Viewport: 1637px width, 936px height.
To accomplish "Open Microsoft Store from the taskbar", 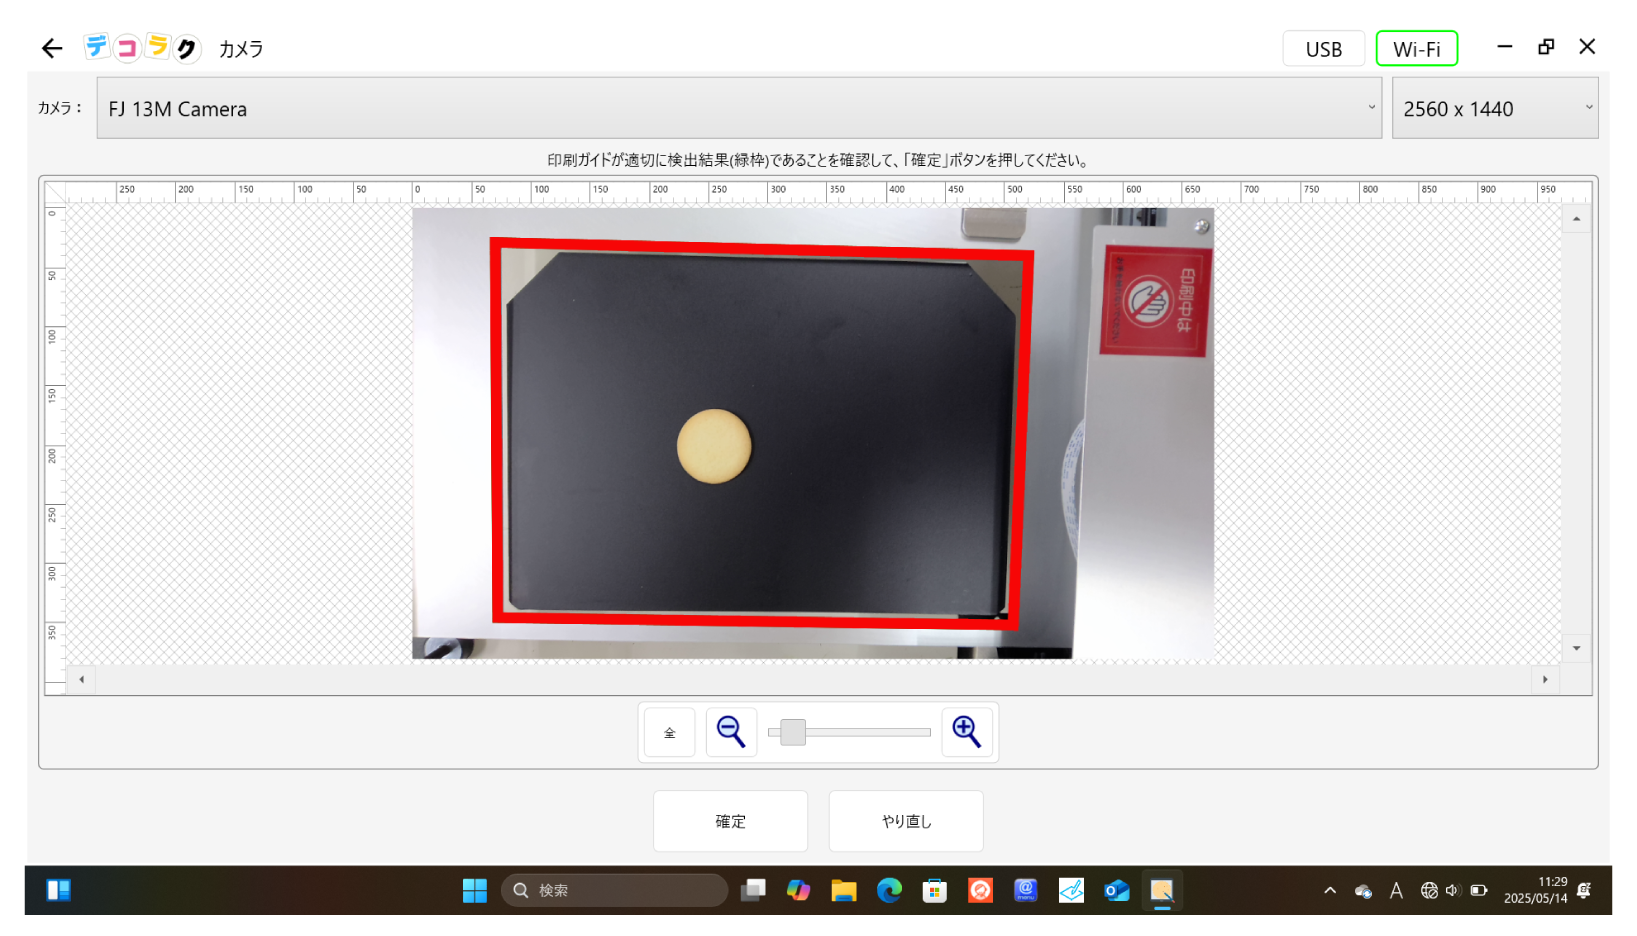I will [935, 890].
